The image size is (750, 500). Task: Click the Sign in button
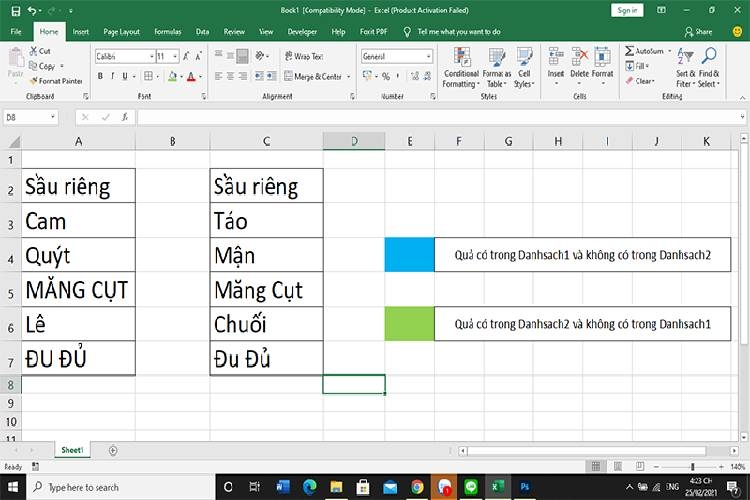[627, 10]
